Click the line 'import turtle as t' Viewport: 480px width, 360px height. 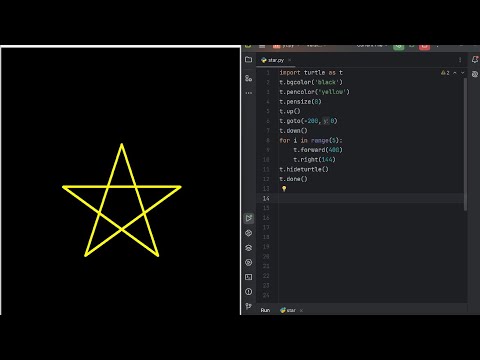pyautogui.click(x=311, y=72)
